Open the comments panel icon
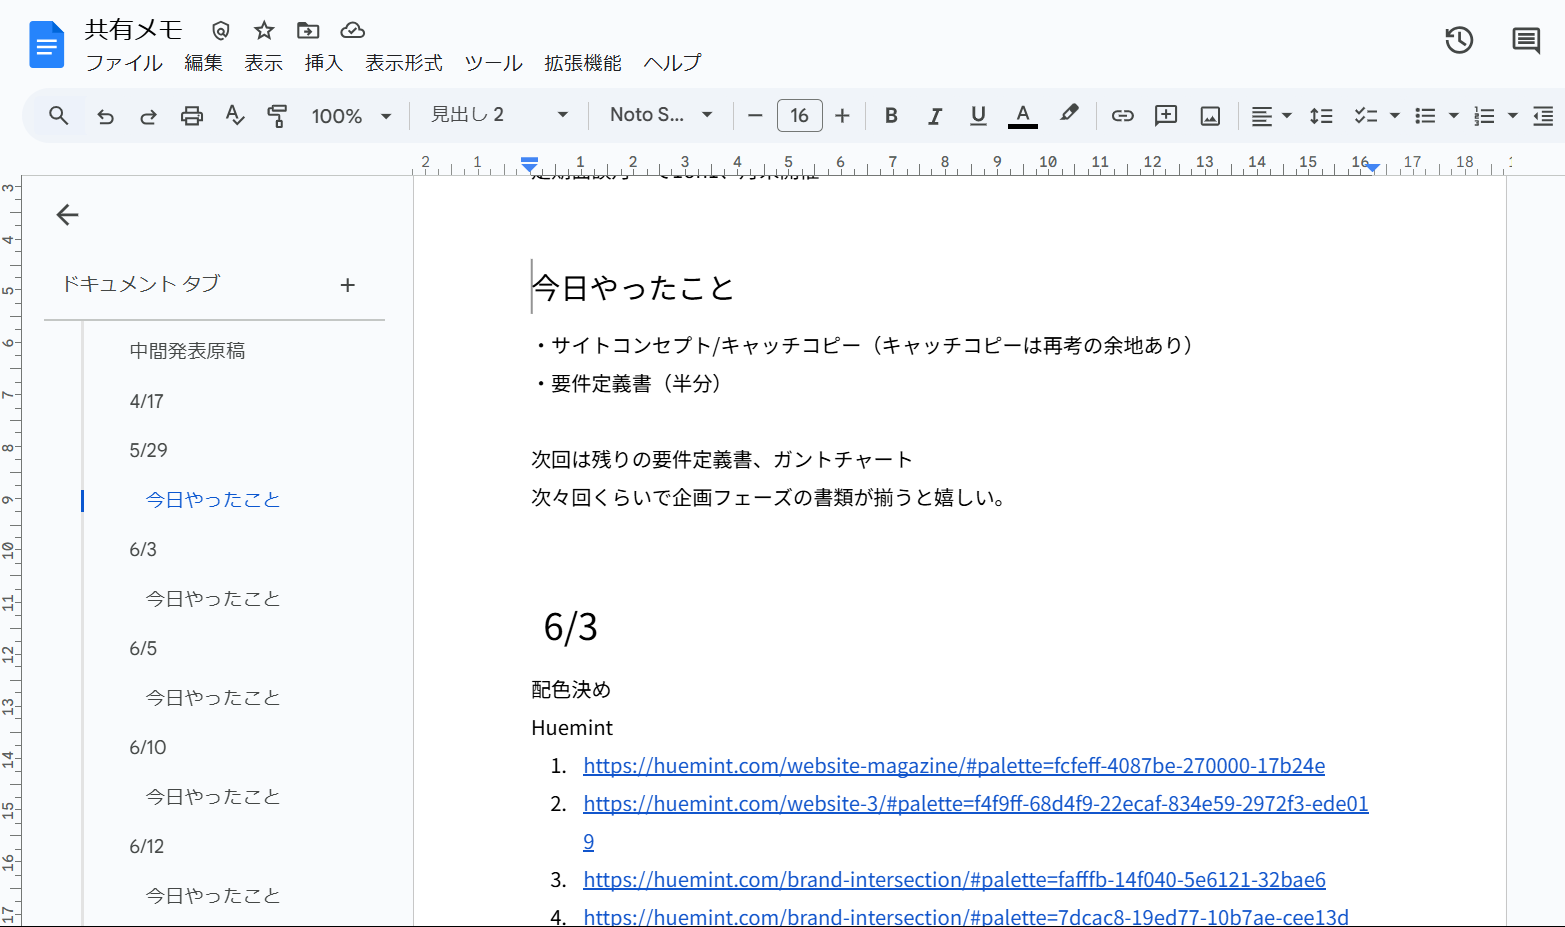Image resolution: width=1565 pixels, height=927 pixels. coord(1526,40)
